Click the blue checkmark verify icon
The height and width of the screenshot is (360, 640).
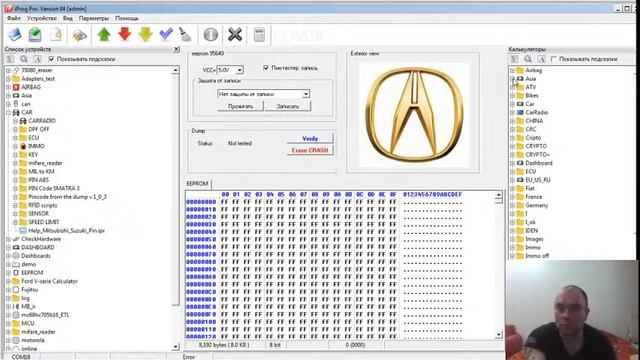[166, 35]
